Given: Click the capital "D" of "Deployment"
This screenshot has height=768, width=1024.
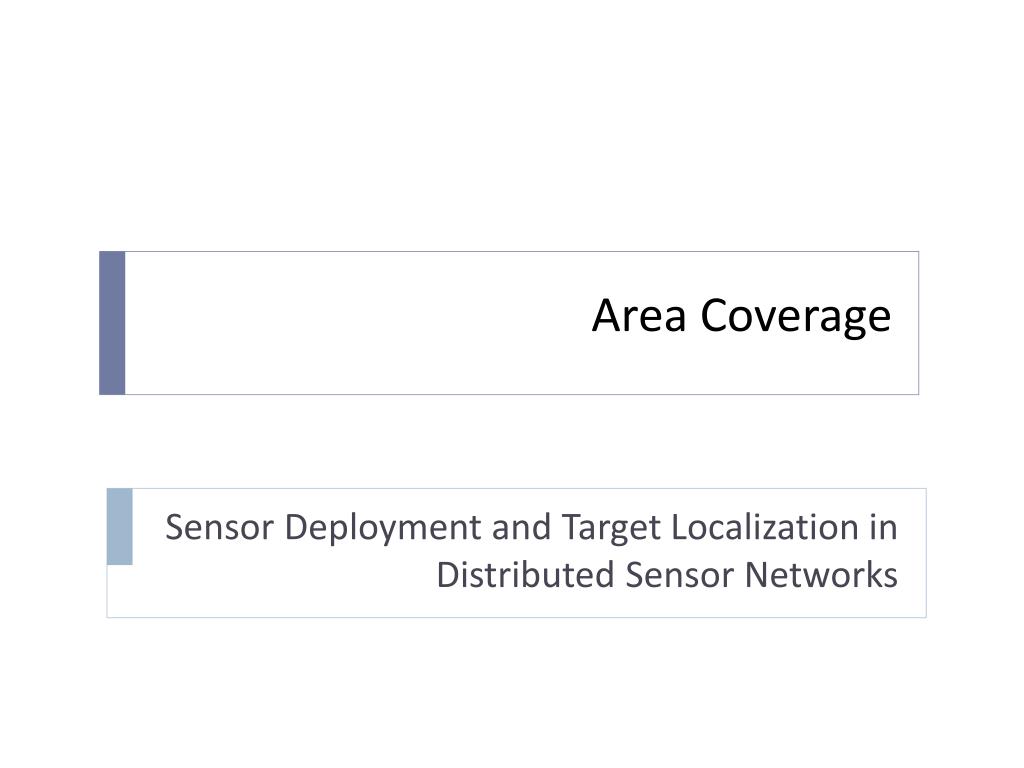Looking at the screenshot, I should click(x=297, y=527).
